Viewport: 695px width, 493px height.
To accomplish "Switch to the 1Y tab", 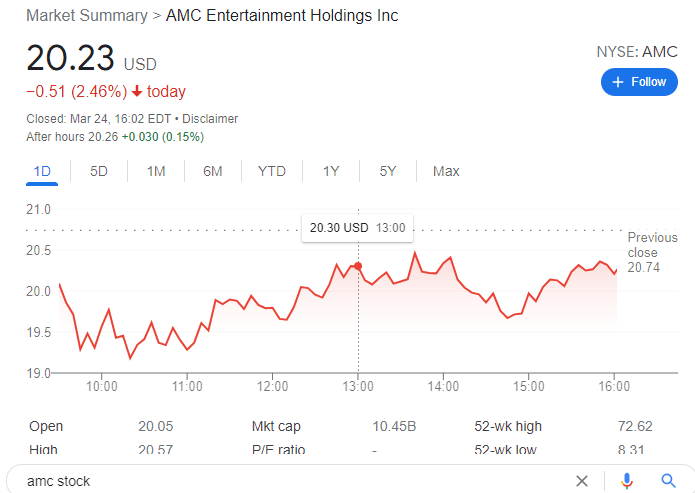I will tap(331, 171).
